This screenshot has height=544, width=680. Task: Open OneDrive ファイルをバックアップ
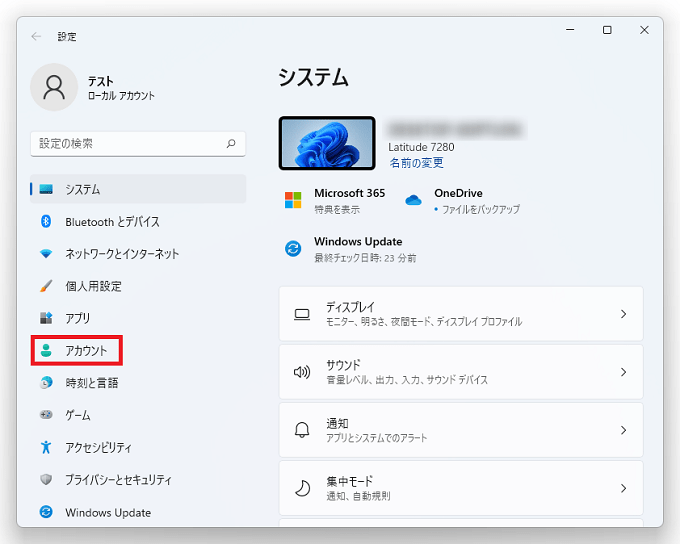tap(462, 200)
